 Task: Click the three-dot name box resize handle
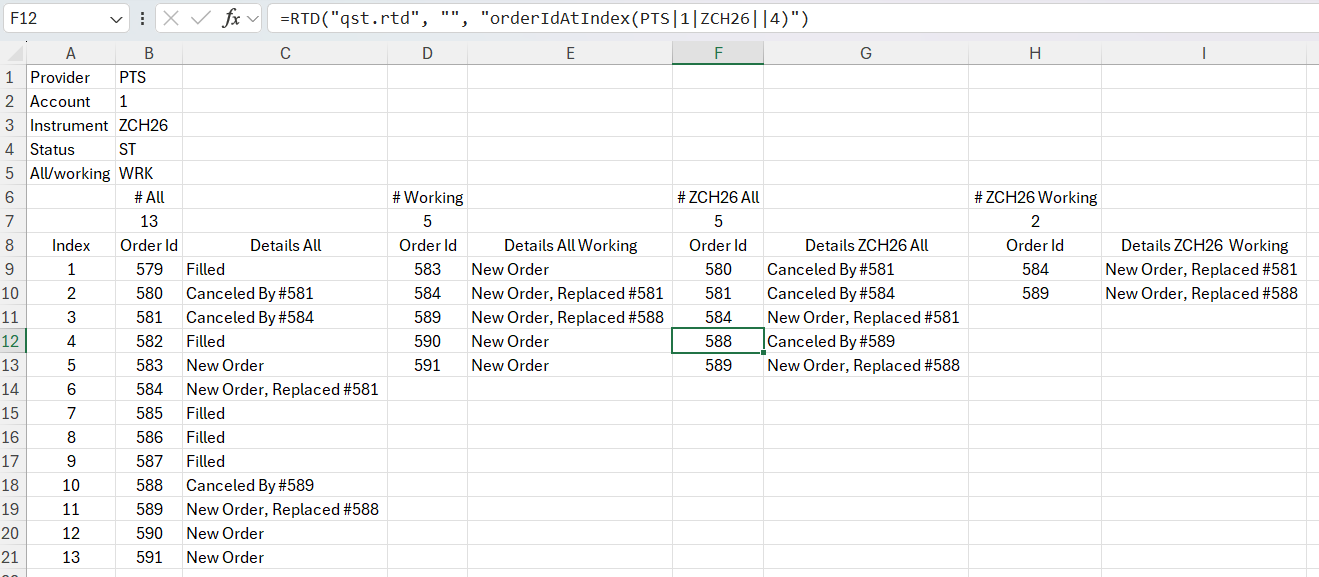(x=142, y=18)
